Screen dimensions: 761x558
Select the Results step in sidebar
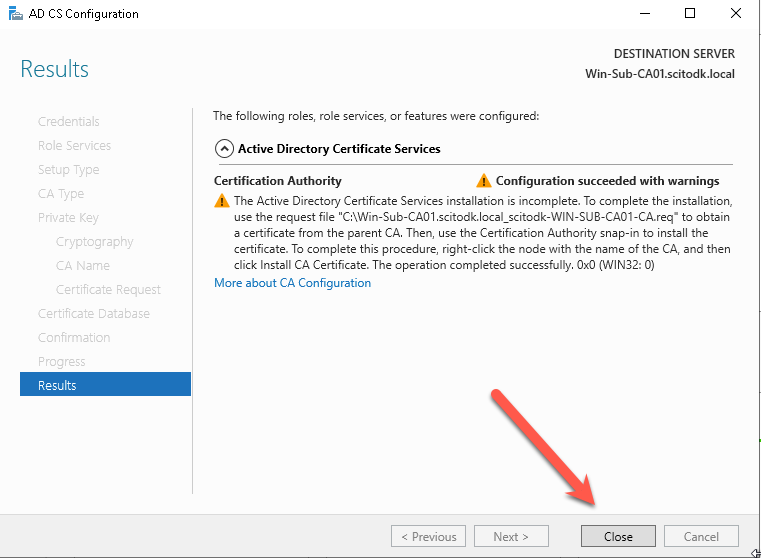(105, 384)
